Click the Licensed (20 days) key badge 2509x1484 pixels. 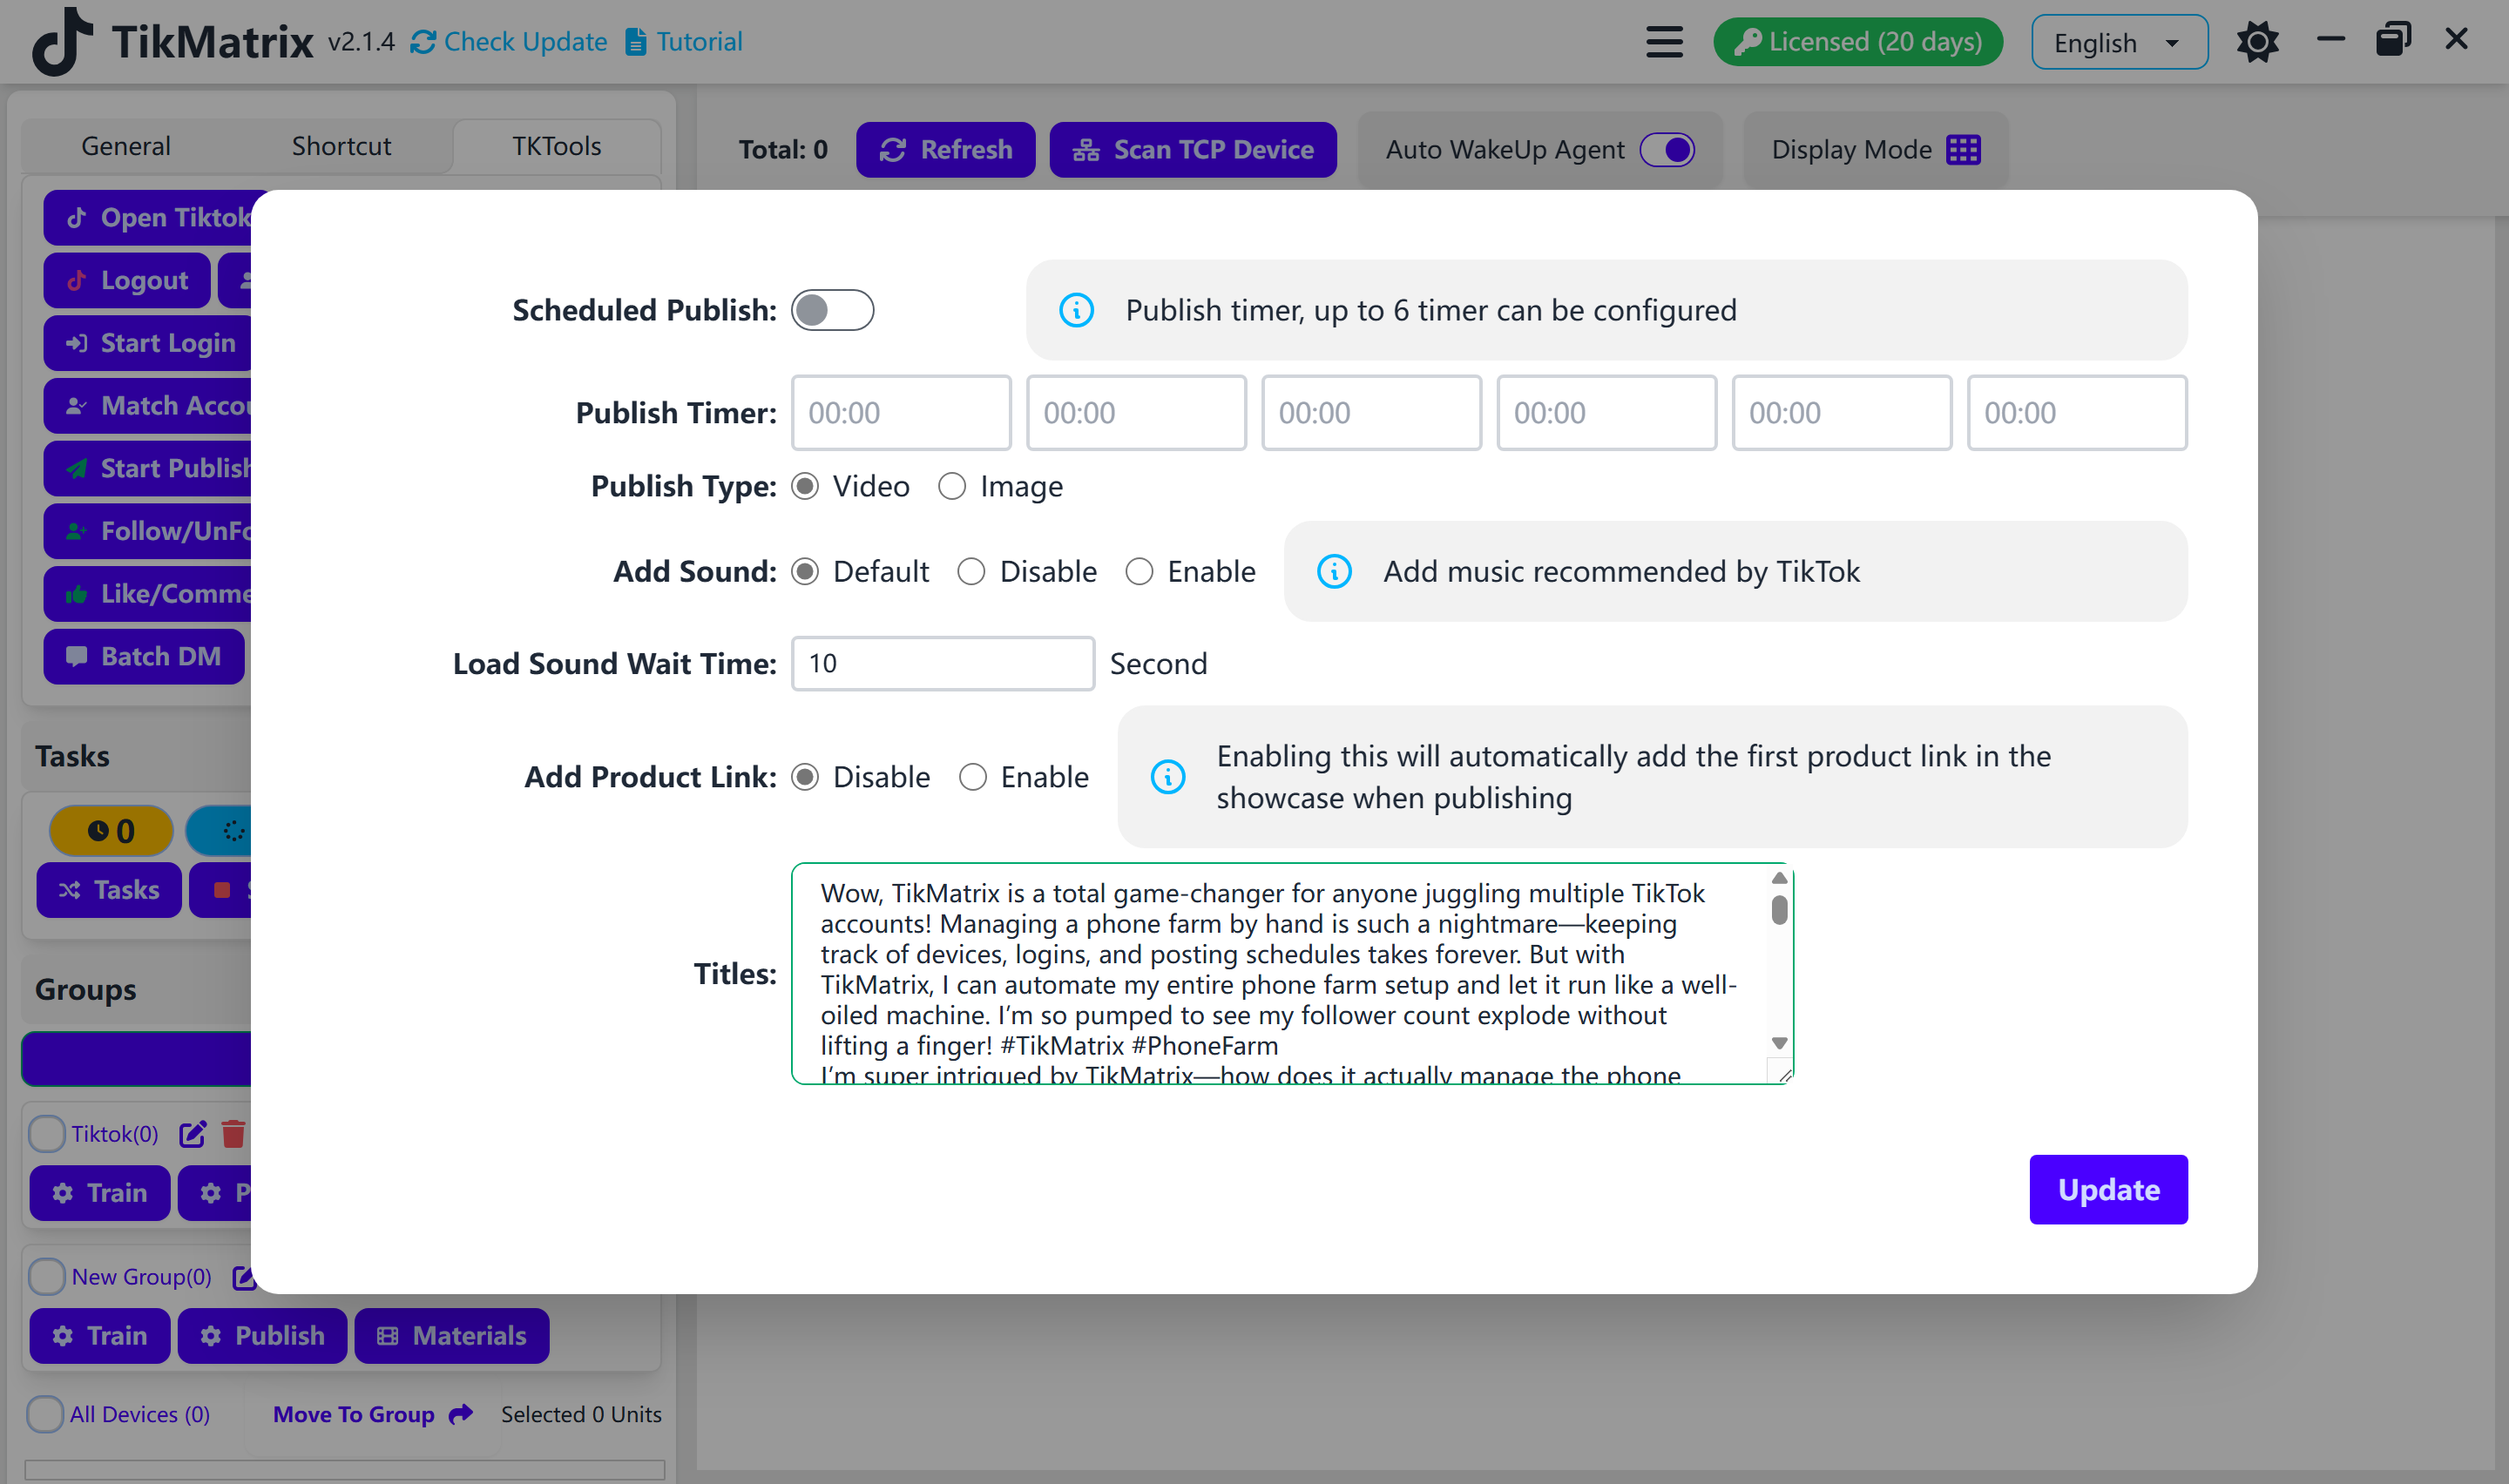click(1857, 42)
